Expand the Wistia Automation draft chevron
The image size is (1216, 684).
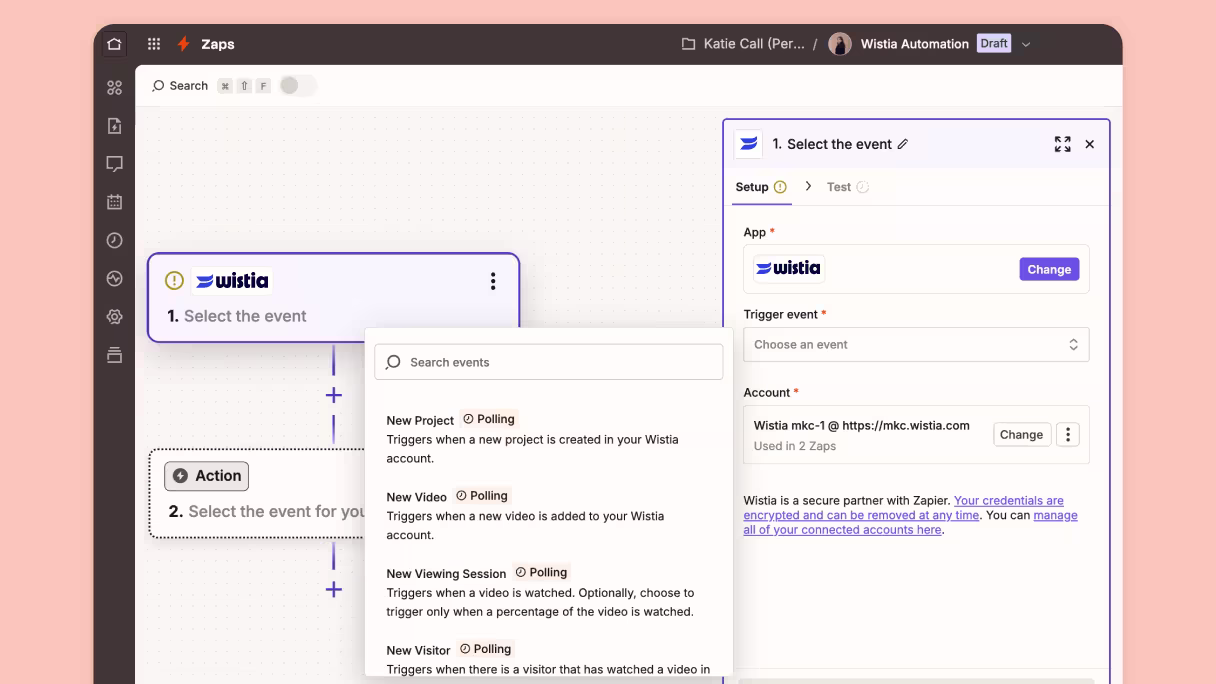(1026, 44)
